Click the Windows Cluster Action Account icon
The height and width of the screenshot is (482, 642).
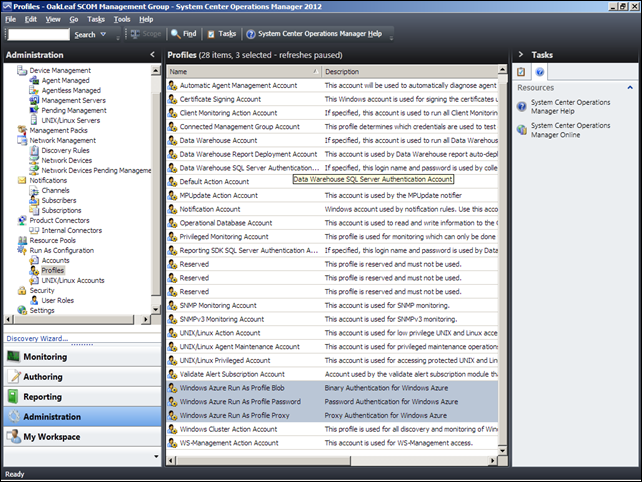(x=172, y=429)
